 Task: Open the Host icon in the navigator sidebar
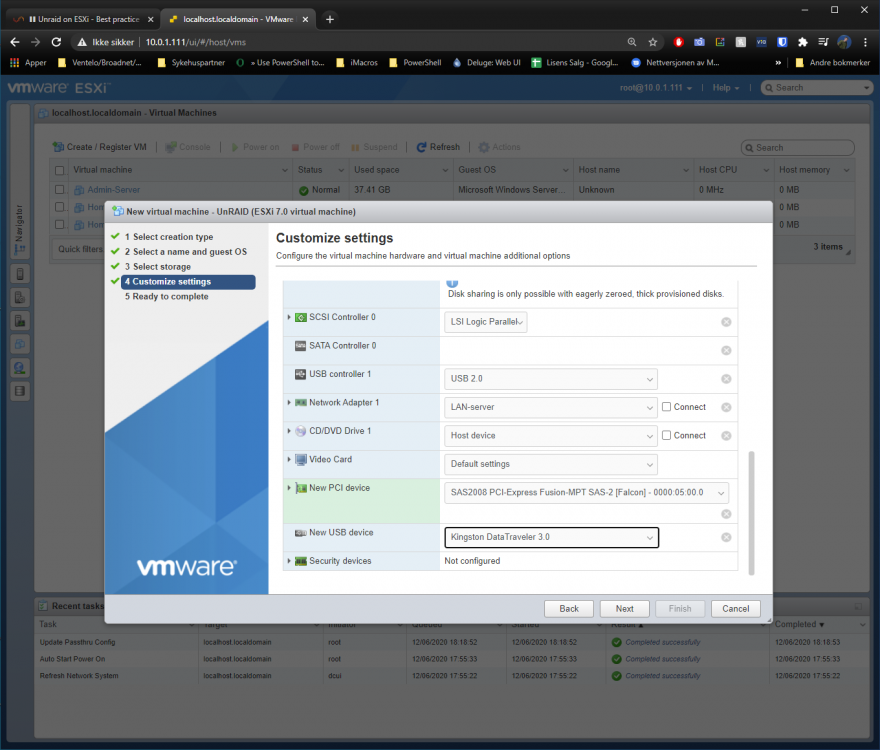click(20, 275)
